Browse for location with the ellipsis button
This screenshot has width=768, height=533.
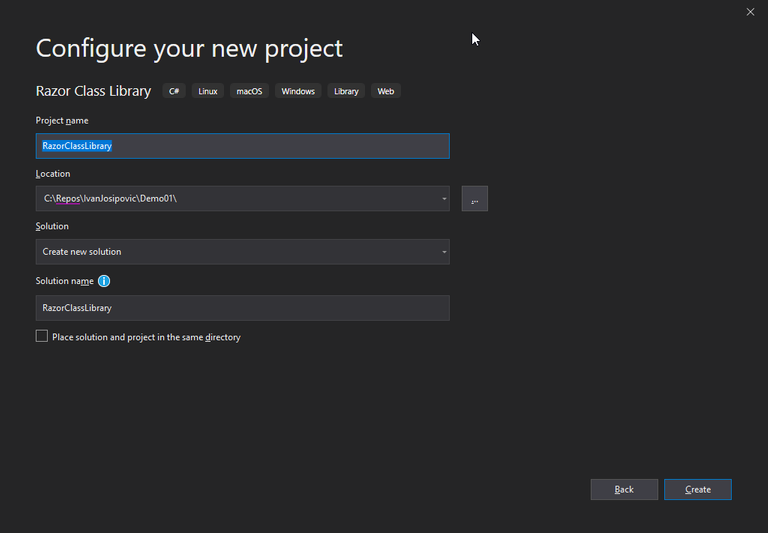pyautogui.click(x=475, y=198)
